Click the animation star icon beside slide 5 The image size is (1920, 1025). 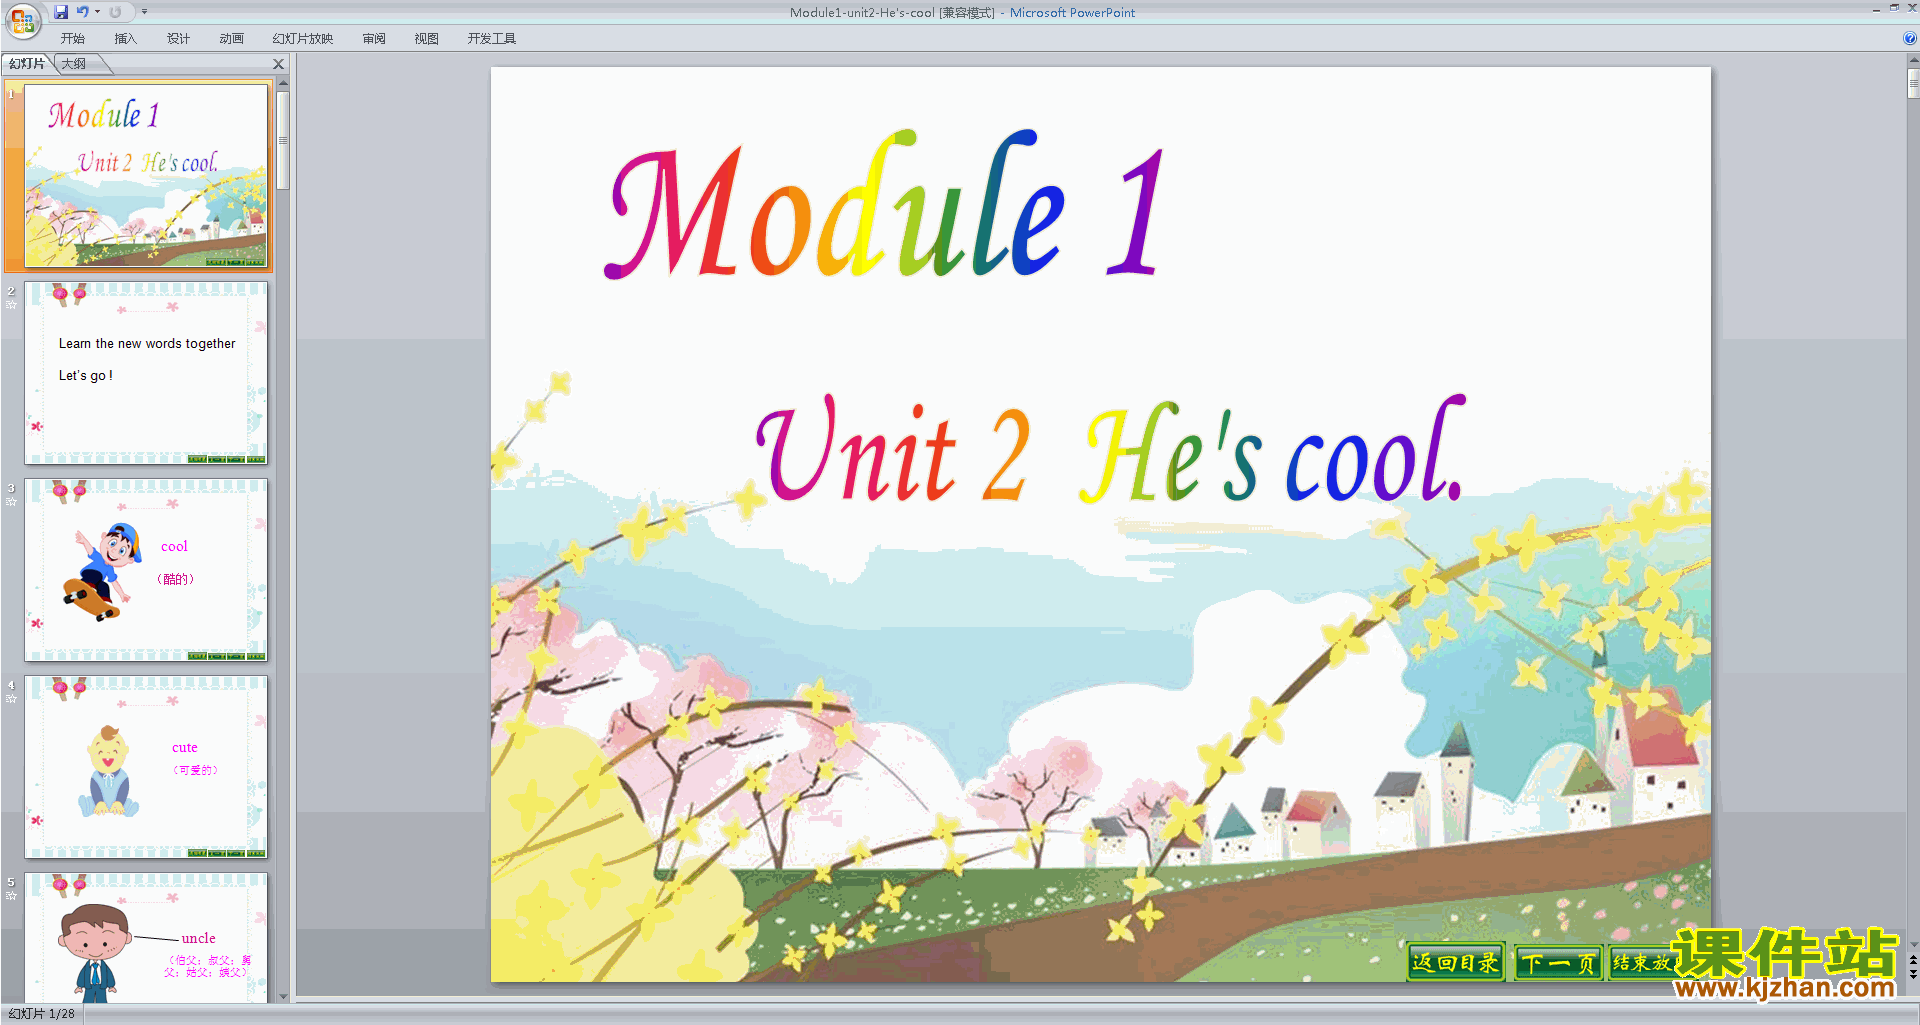point(11,896)
